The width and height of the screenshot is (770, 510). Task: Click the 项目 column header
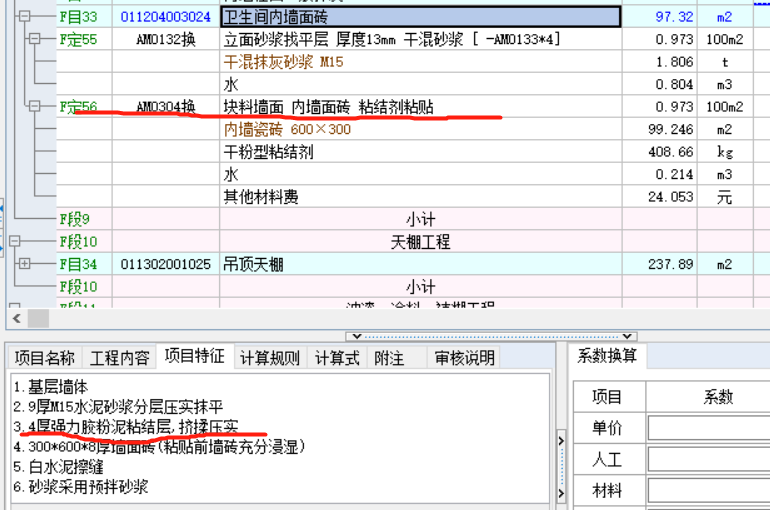[607, 397]
